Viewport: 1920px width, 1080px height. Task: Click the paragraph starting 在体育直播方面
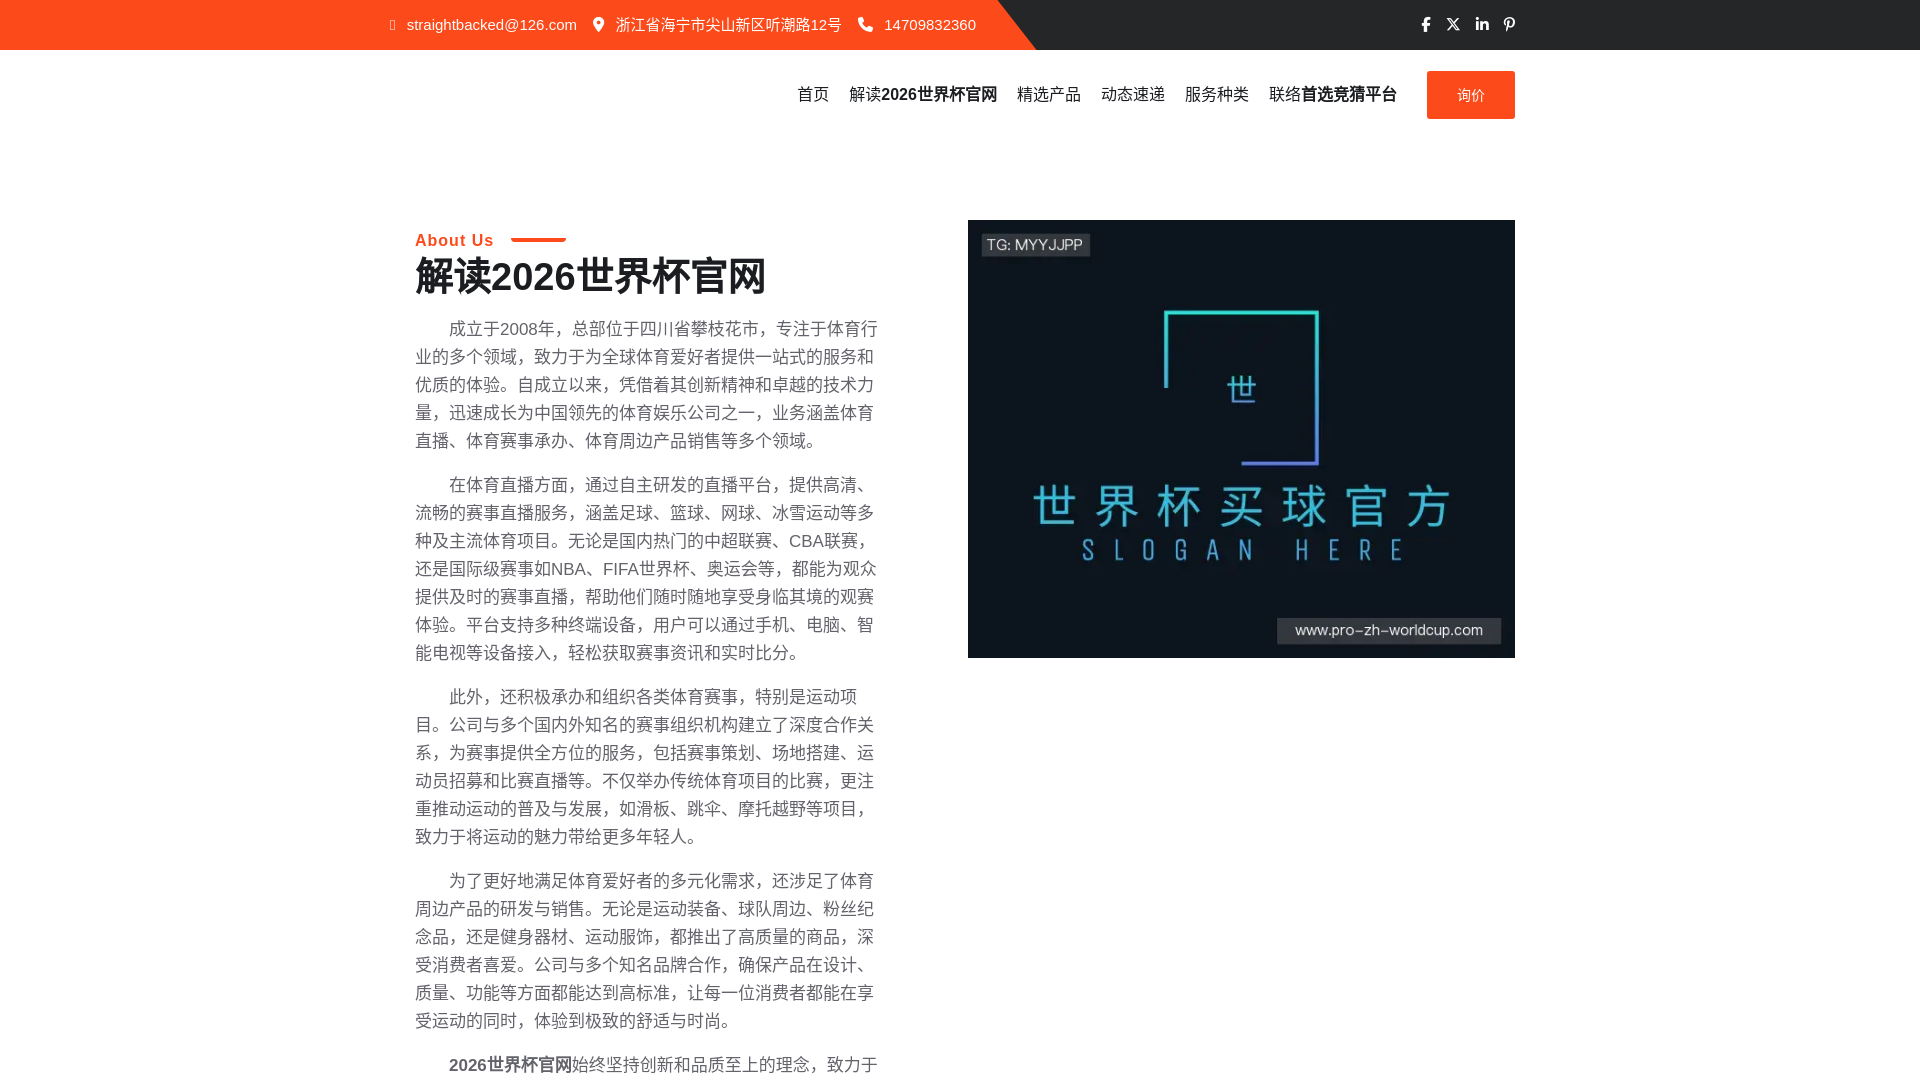coord(647,569)
